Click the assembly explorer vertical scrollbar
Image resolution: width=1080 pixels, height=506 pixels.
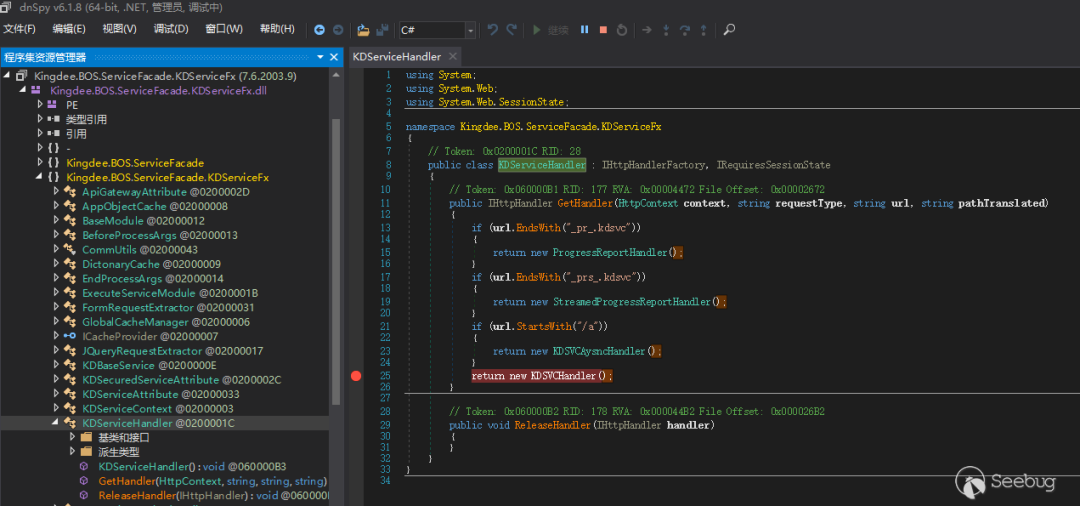pyautogui.click(x=336, y=260)
